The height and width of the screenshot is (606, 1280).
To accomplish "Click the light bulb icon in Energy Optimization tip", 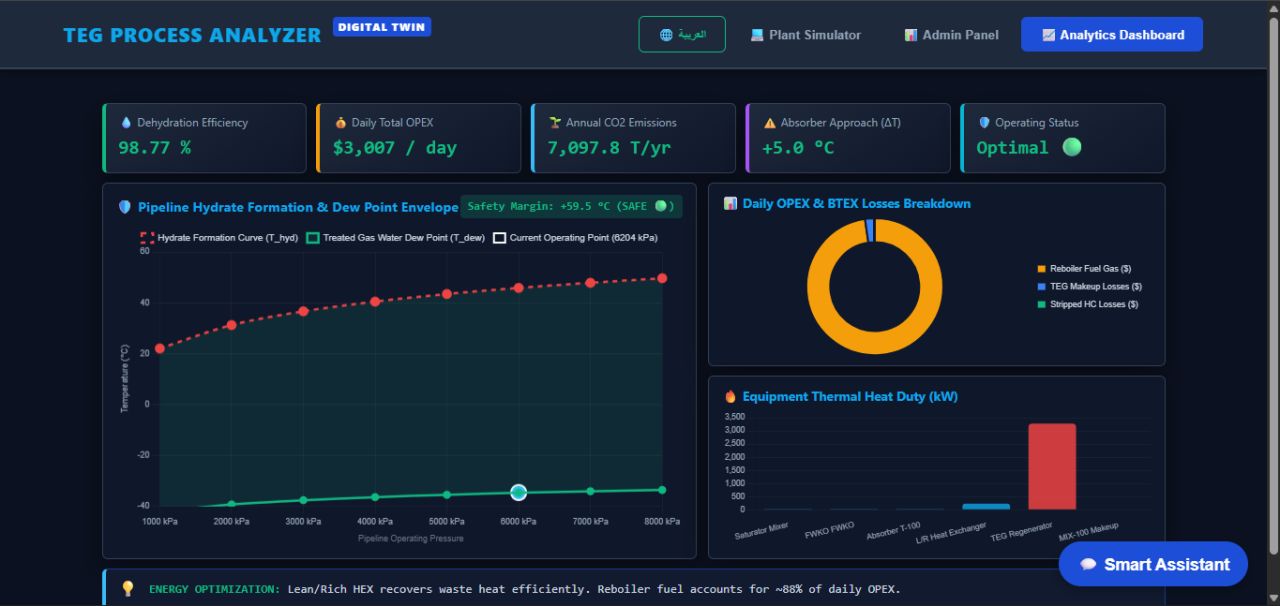I will pyautogui.click(x=128, y=589).
